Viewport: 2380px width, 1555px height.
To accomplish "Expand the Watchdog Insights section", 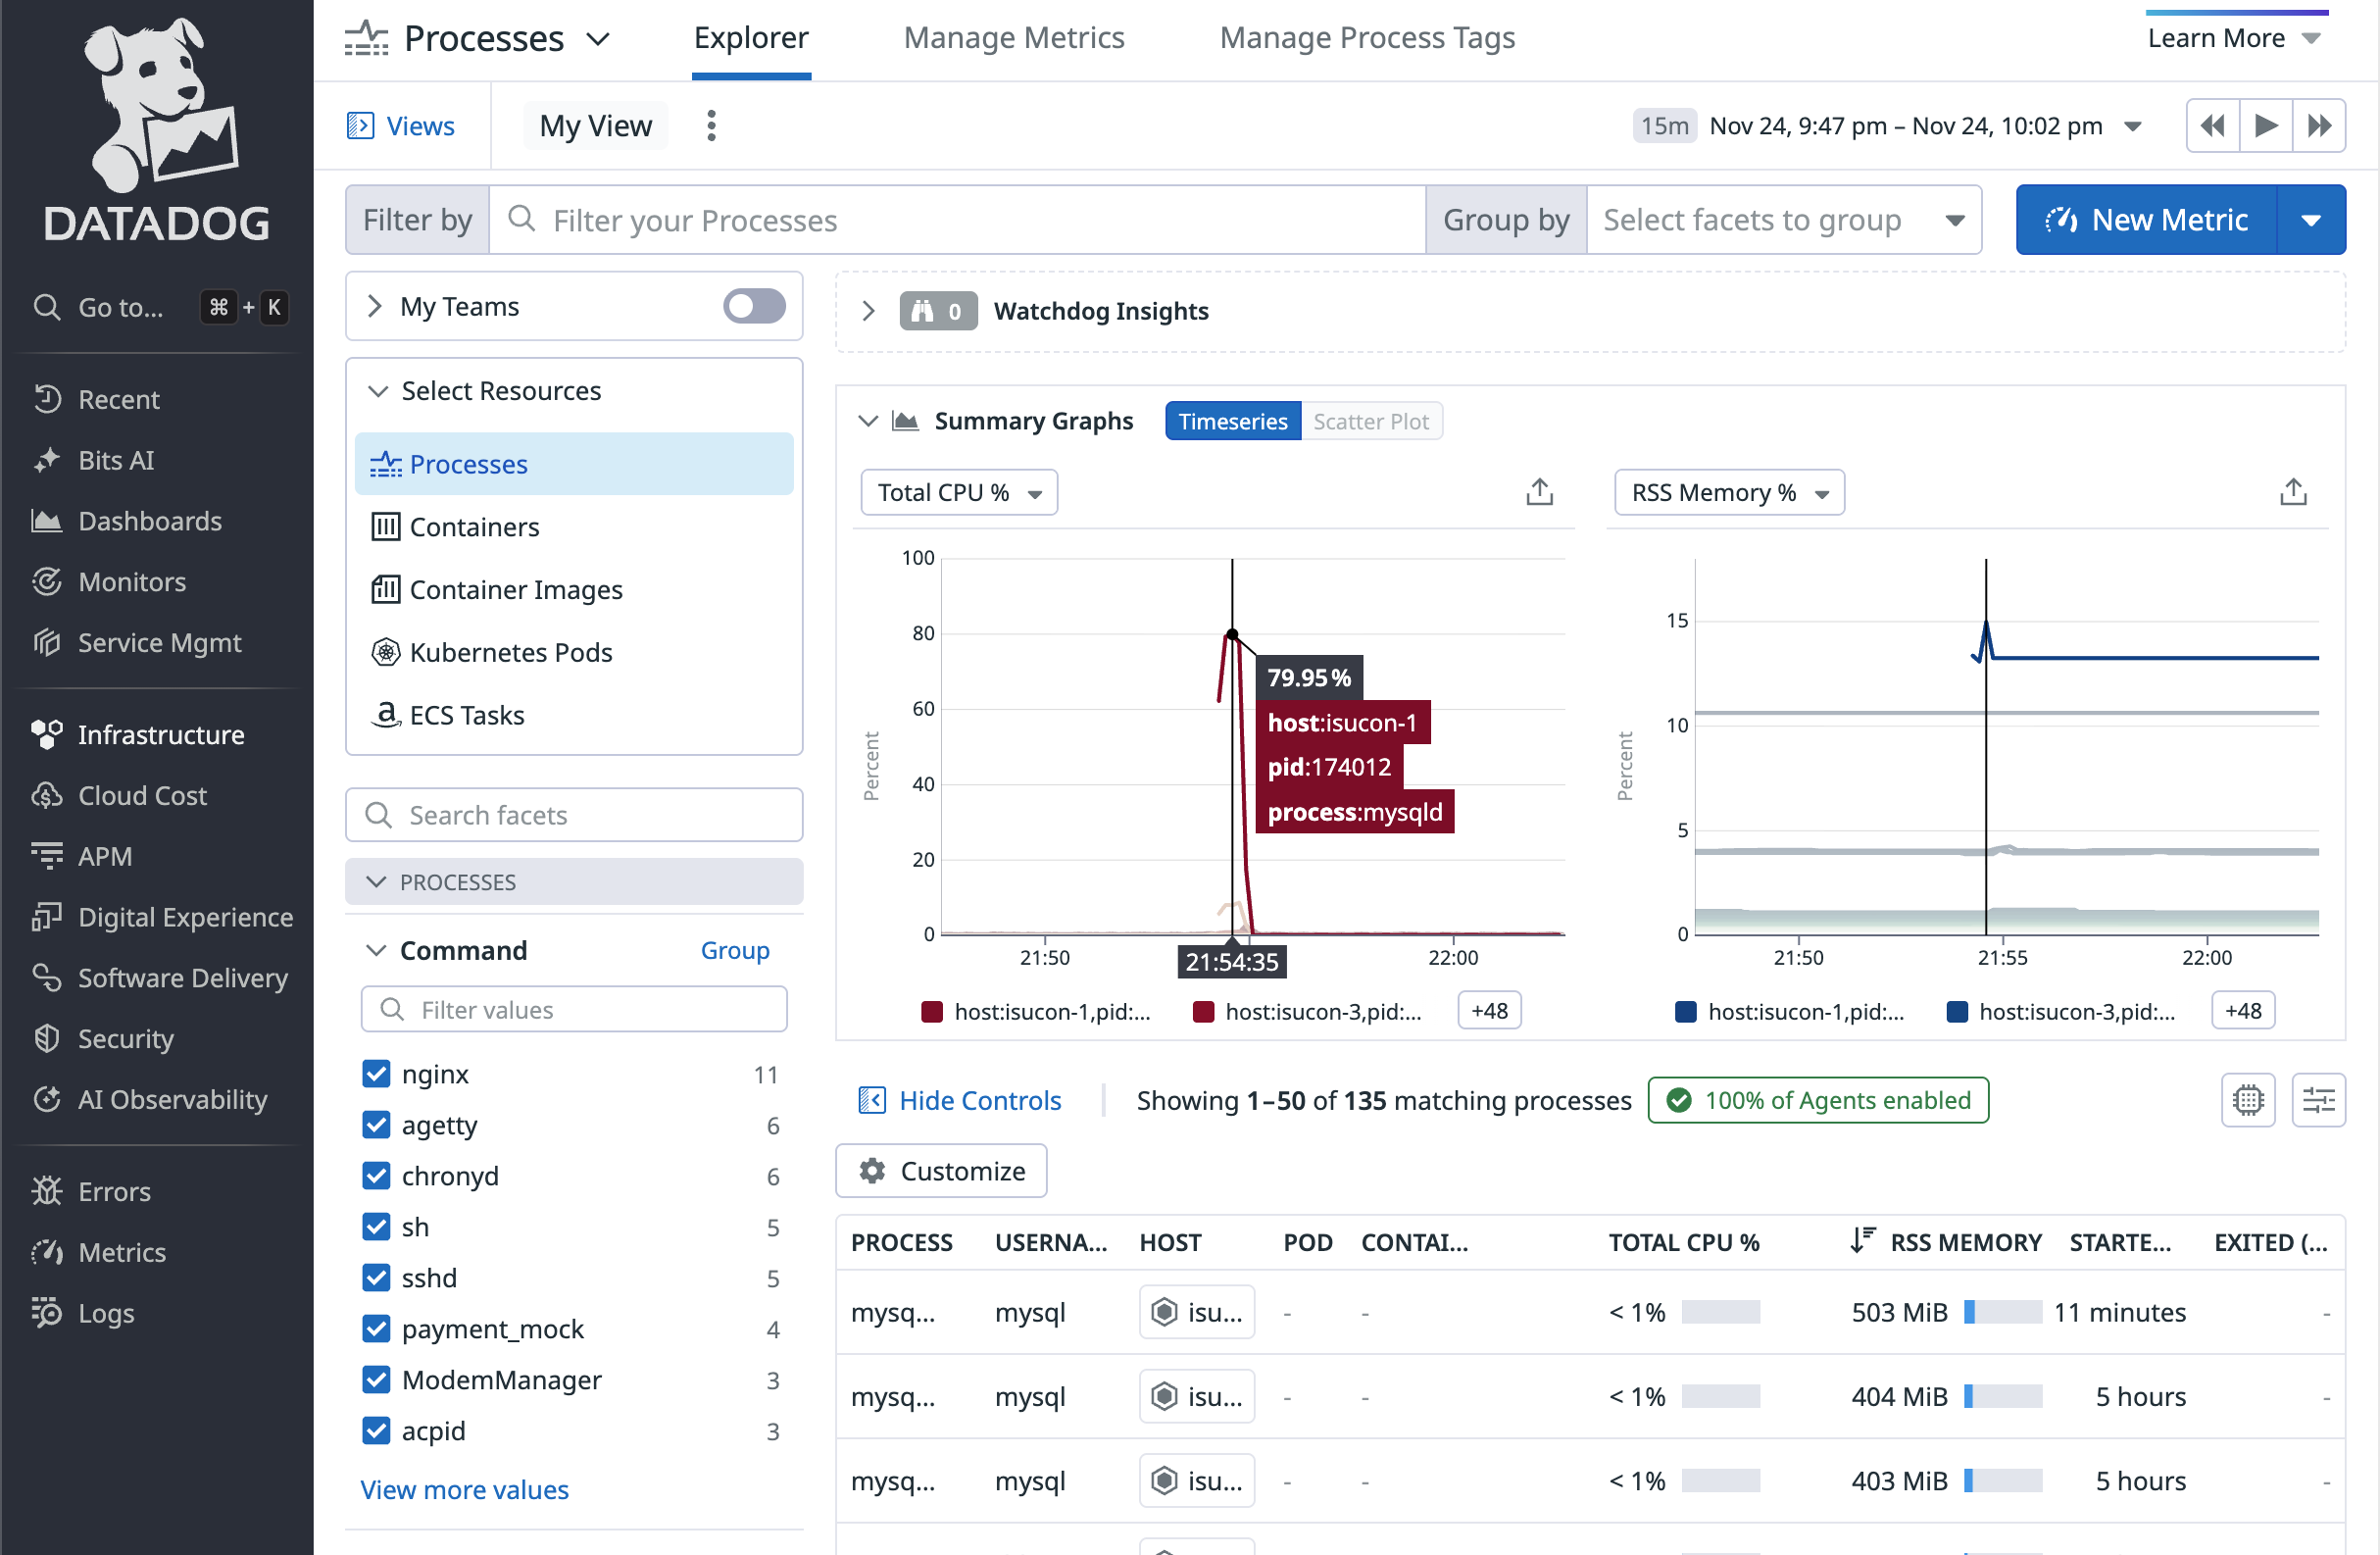I will coord(868,311).
